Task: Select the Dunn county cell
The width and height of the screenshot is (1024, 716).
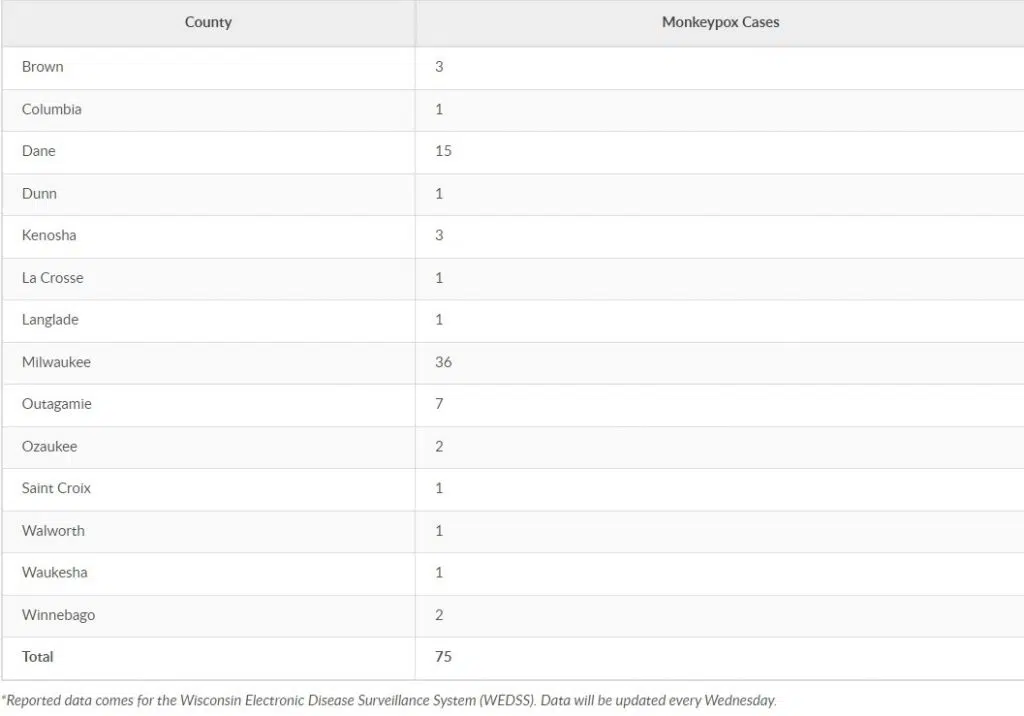Action: tap(40, 193)
